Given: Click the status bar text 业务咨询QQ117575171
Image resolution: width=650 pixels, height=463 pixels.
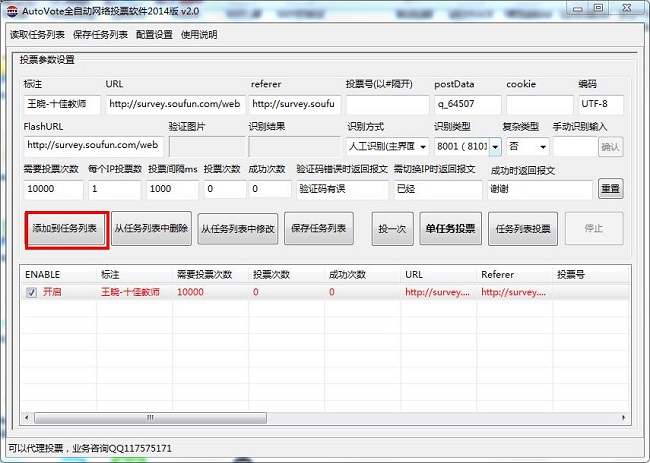Looking at the screenshot, I should pyautogui.click(x=122, y=448).
